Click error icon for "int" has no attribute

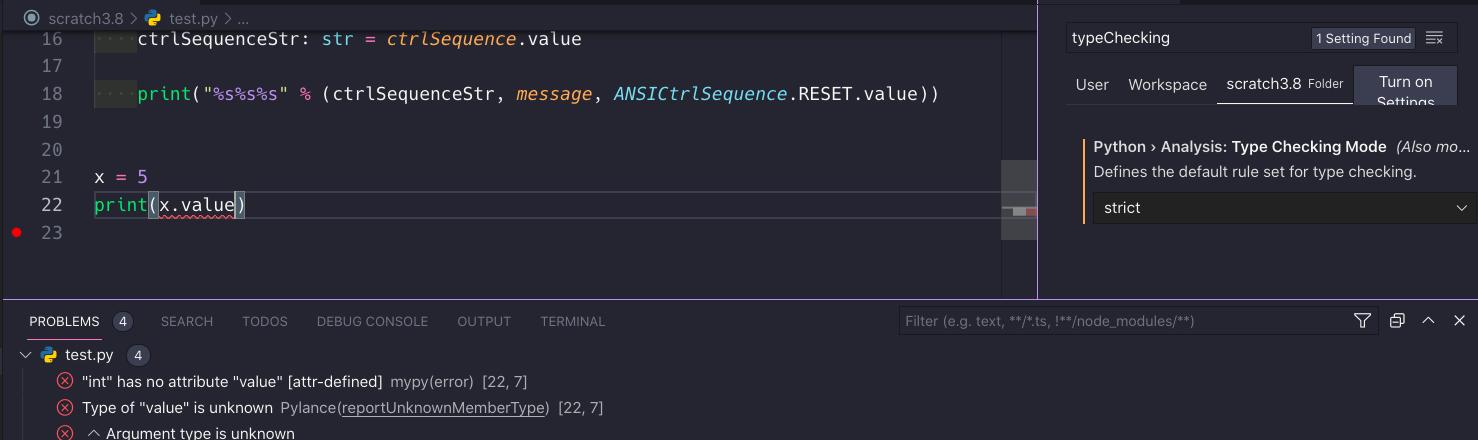pyautogui.click(x=65, y=381)
